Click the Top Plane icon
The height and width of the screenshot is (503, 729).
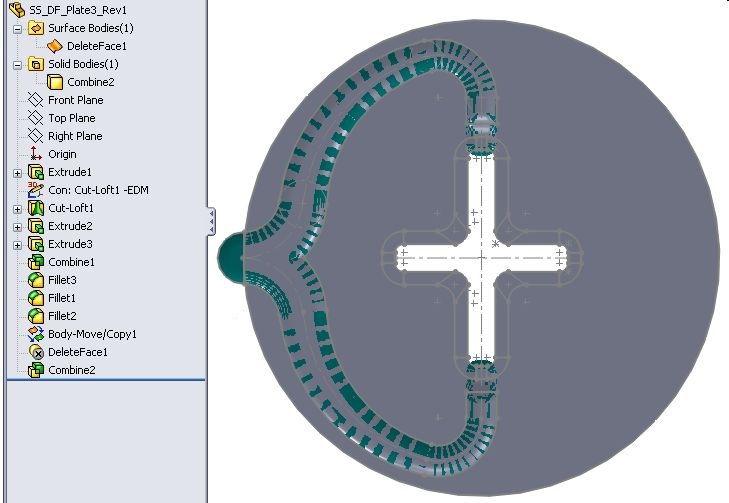click(x=36, y=118)
